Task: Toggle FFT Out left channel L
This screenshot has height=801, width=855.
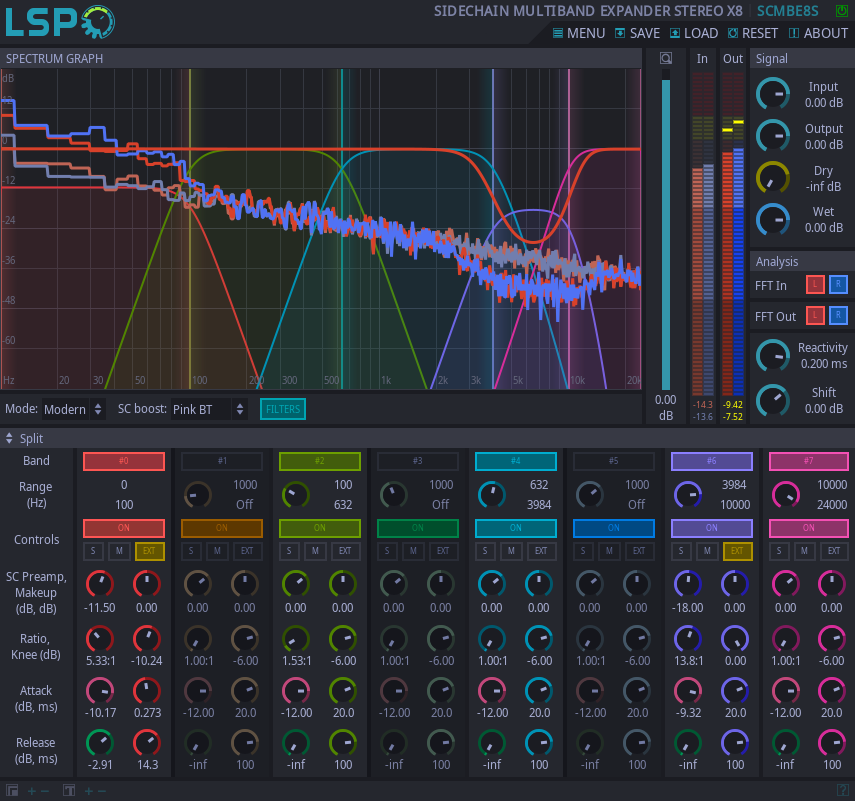Action: 815,315
